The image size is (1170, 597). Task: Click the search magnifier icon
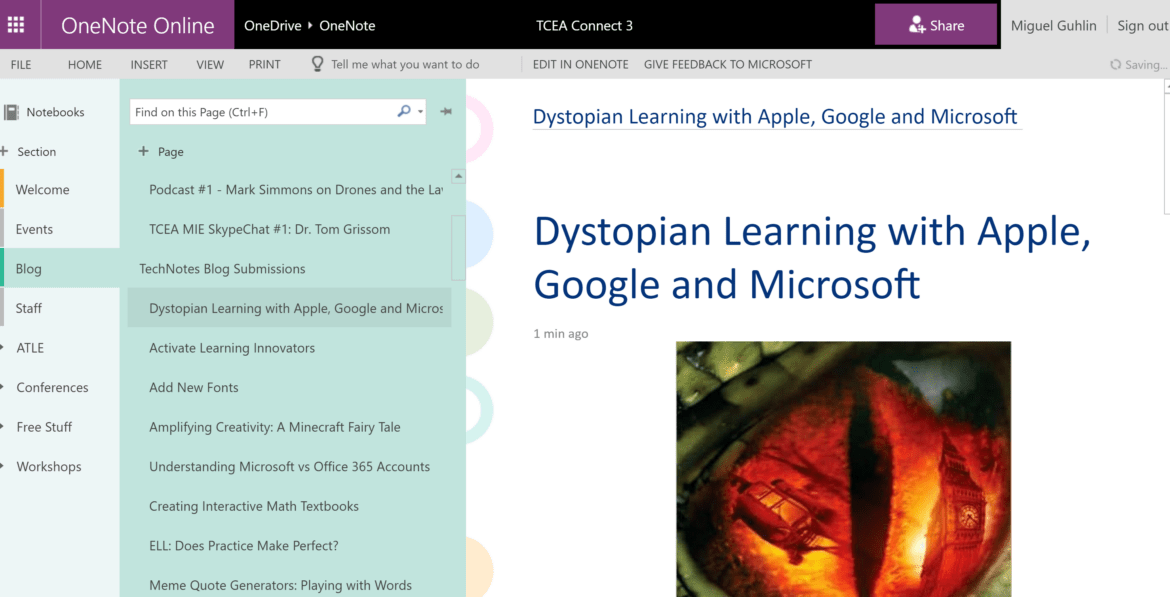pos(403,112)
